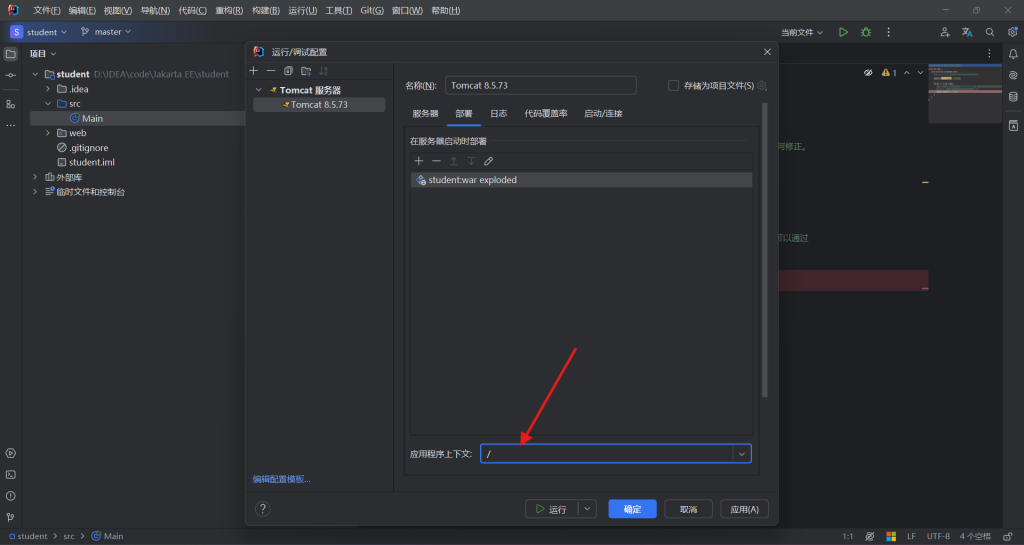Open help for run/debug configurations
Viewport: 1024px width, 545px height.
263,508
